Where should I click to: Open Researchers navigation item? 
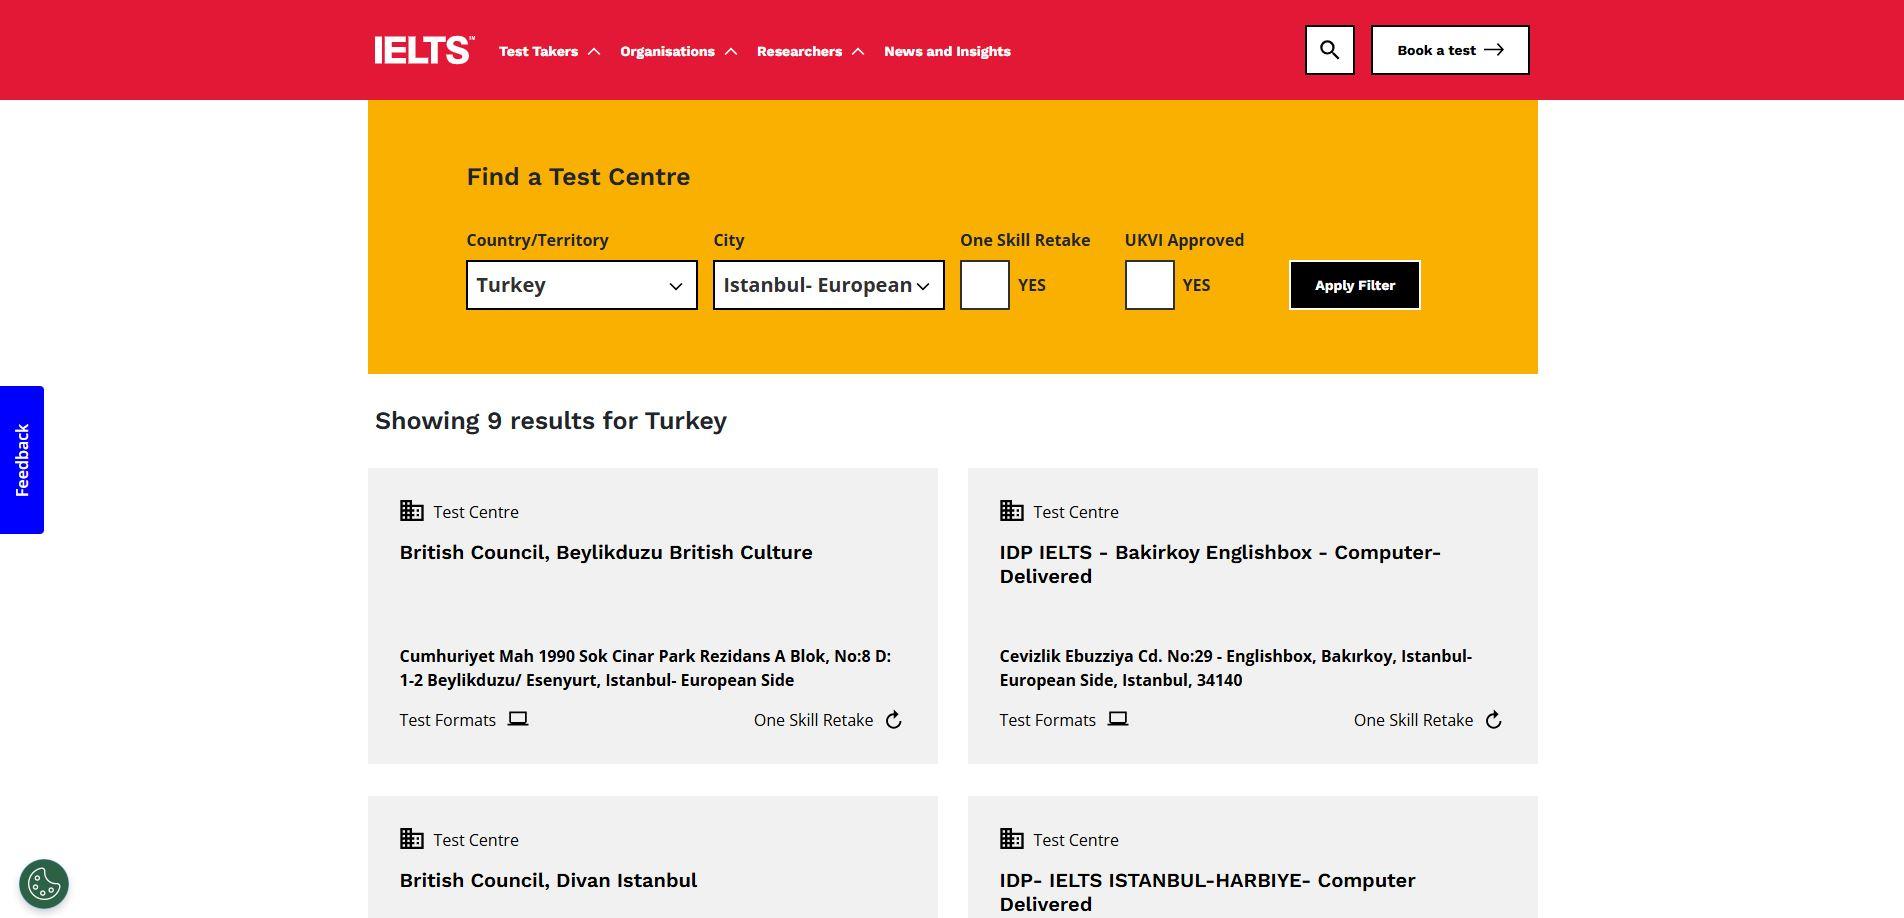click(x=799, y=51)
